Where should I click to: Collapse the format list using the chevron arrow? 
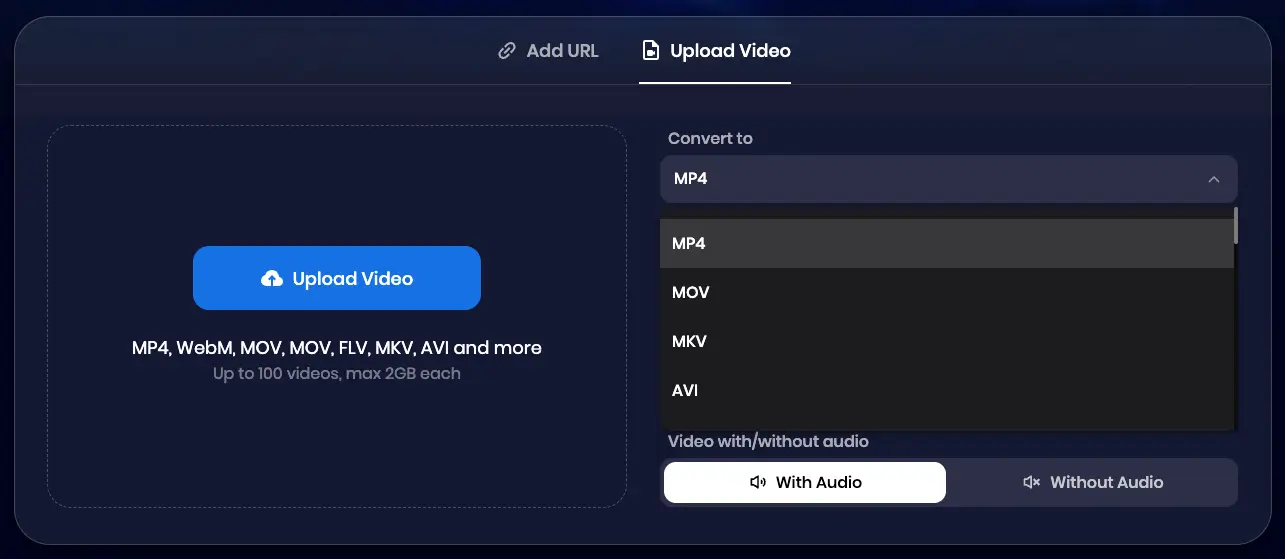(1213, 180)
